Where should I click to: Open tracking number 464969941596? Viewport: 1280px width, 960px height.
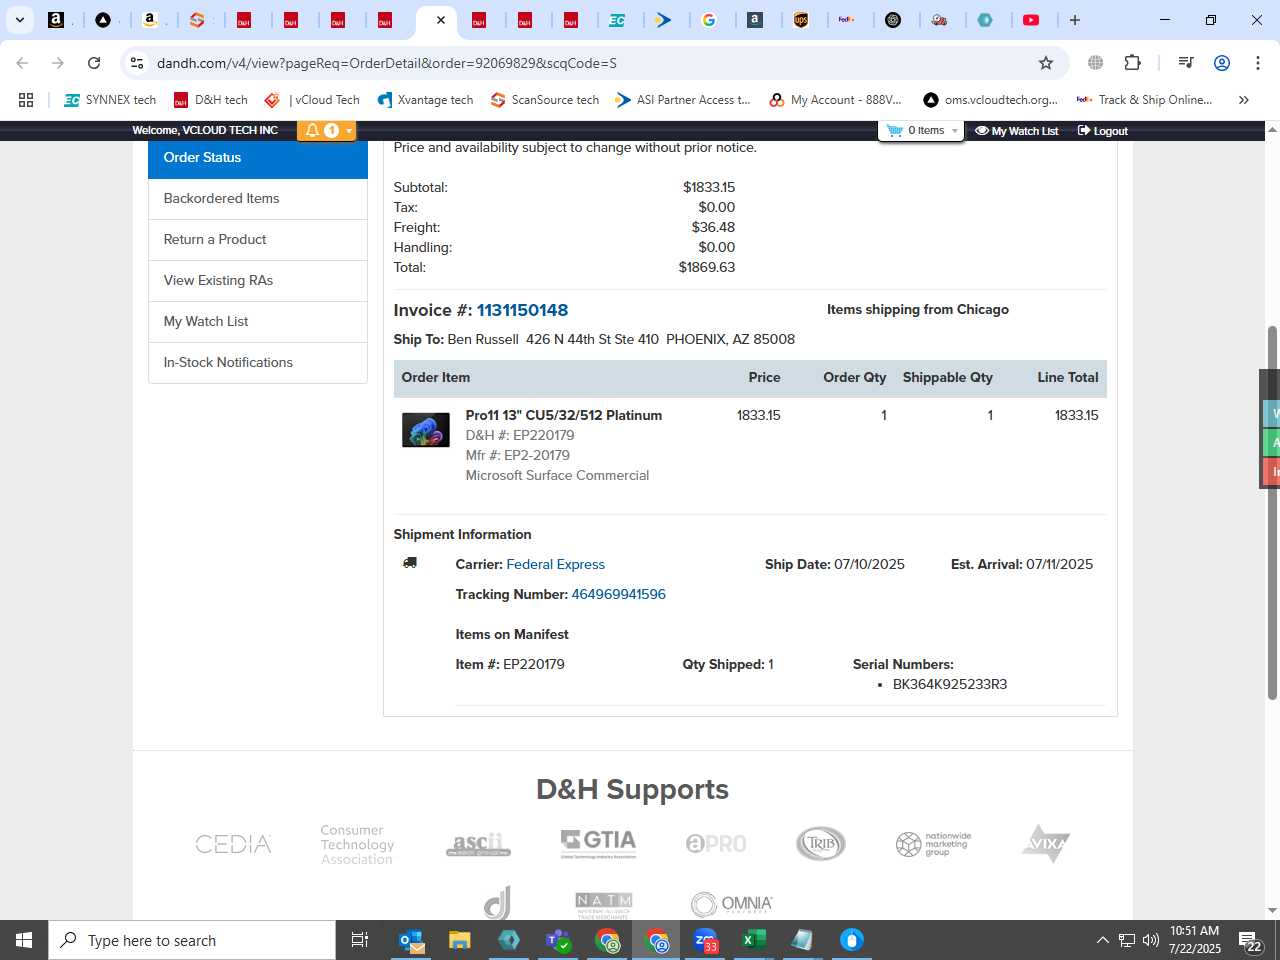click(x=618, y=594)
